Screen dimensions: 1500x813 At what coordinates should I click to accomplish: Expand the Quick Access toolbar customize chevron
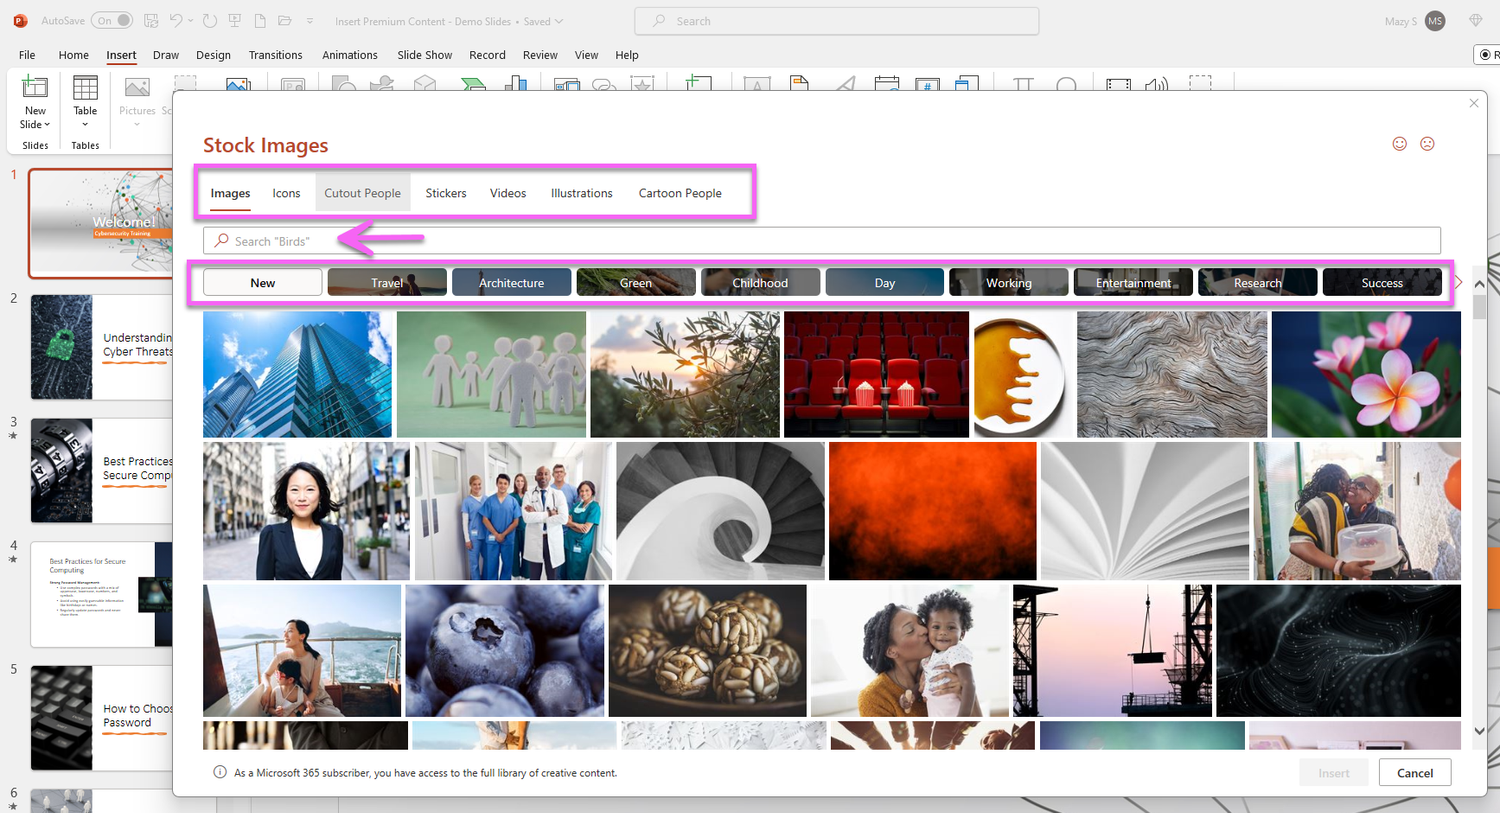point(310,20)
